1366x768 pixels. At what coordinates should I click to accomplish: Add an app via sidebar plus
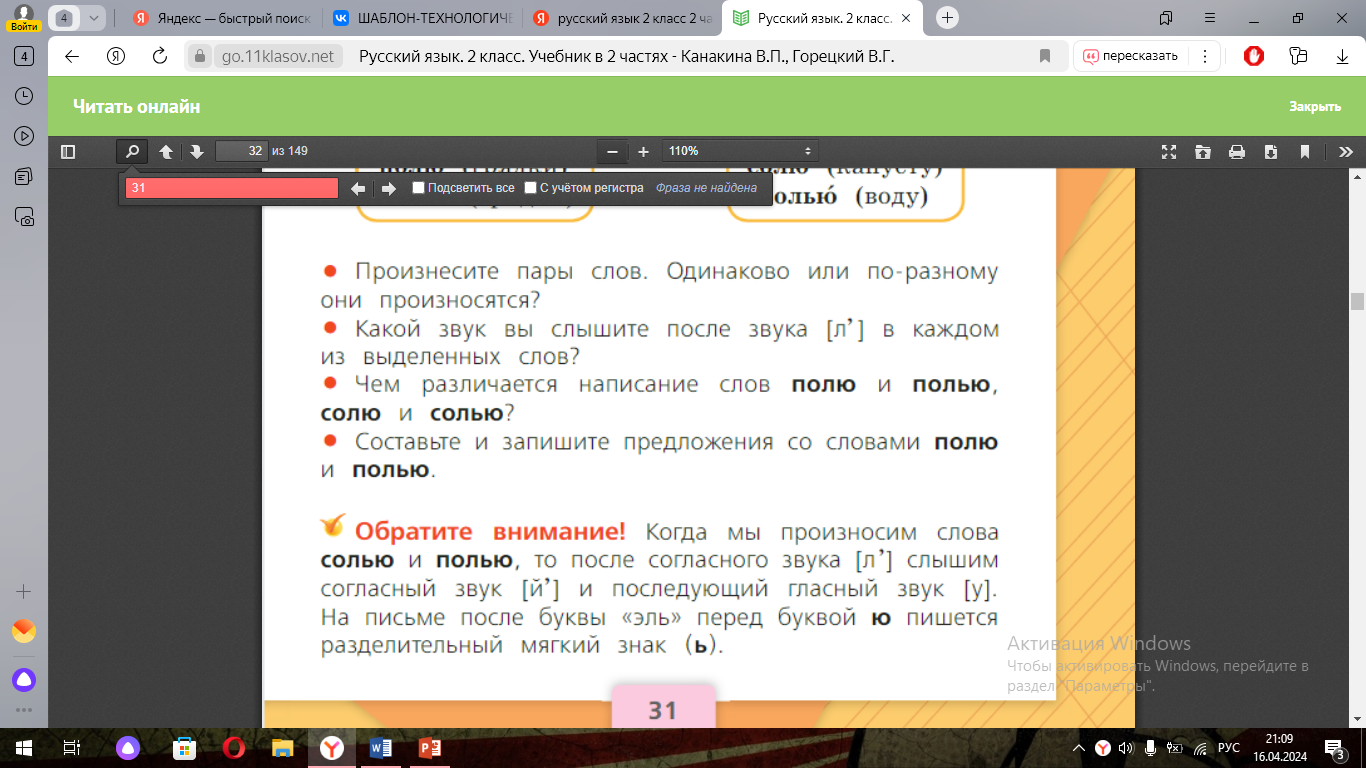pos(24,591)
